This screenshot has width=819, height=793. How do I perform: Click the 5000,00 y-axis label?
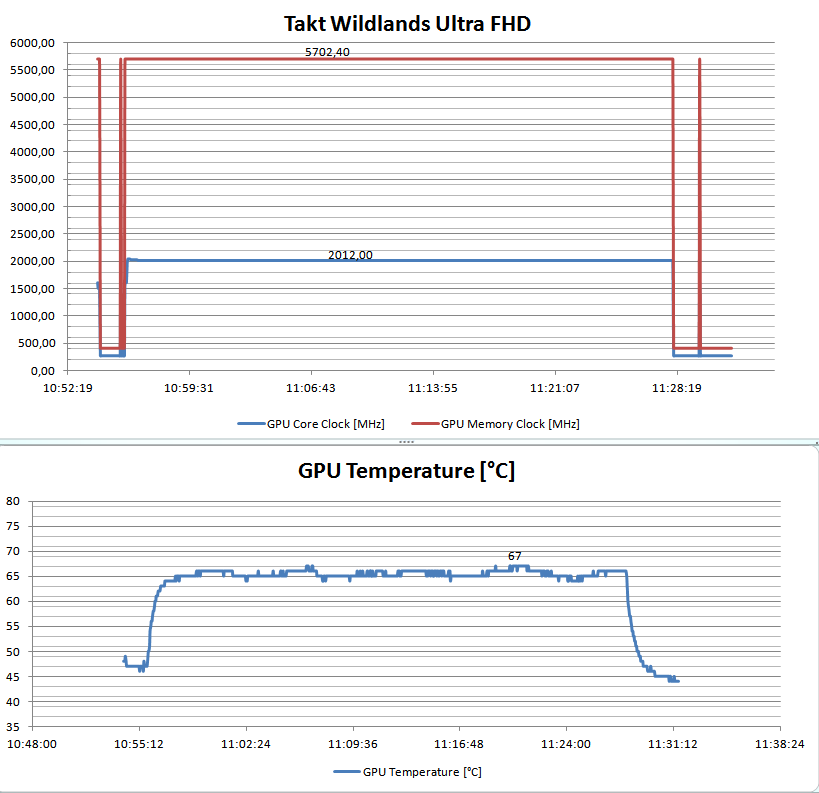[x=32, y=97]
